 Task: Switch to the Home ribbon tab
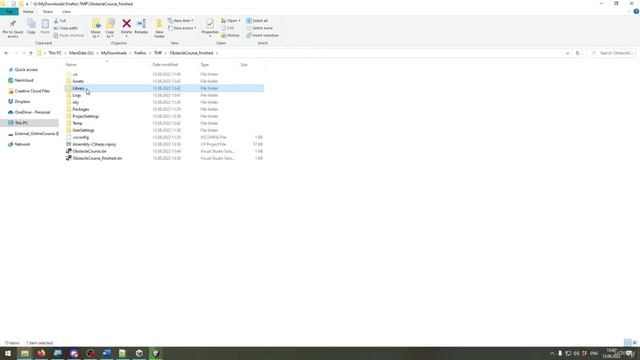(28, 11)
